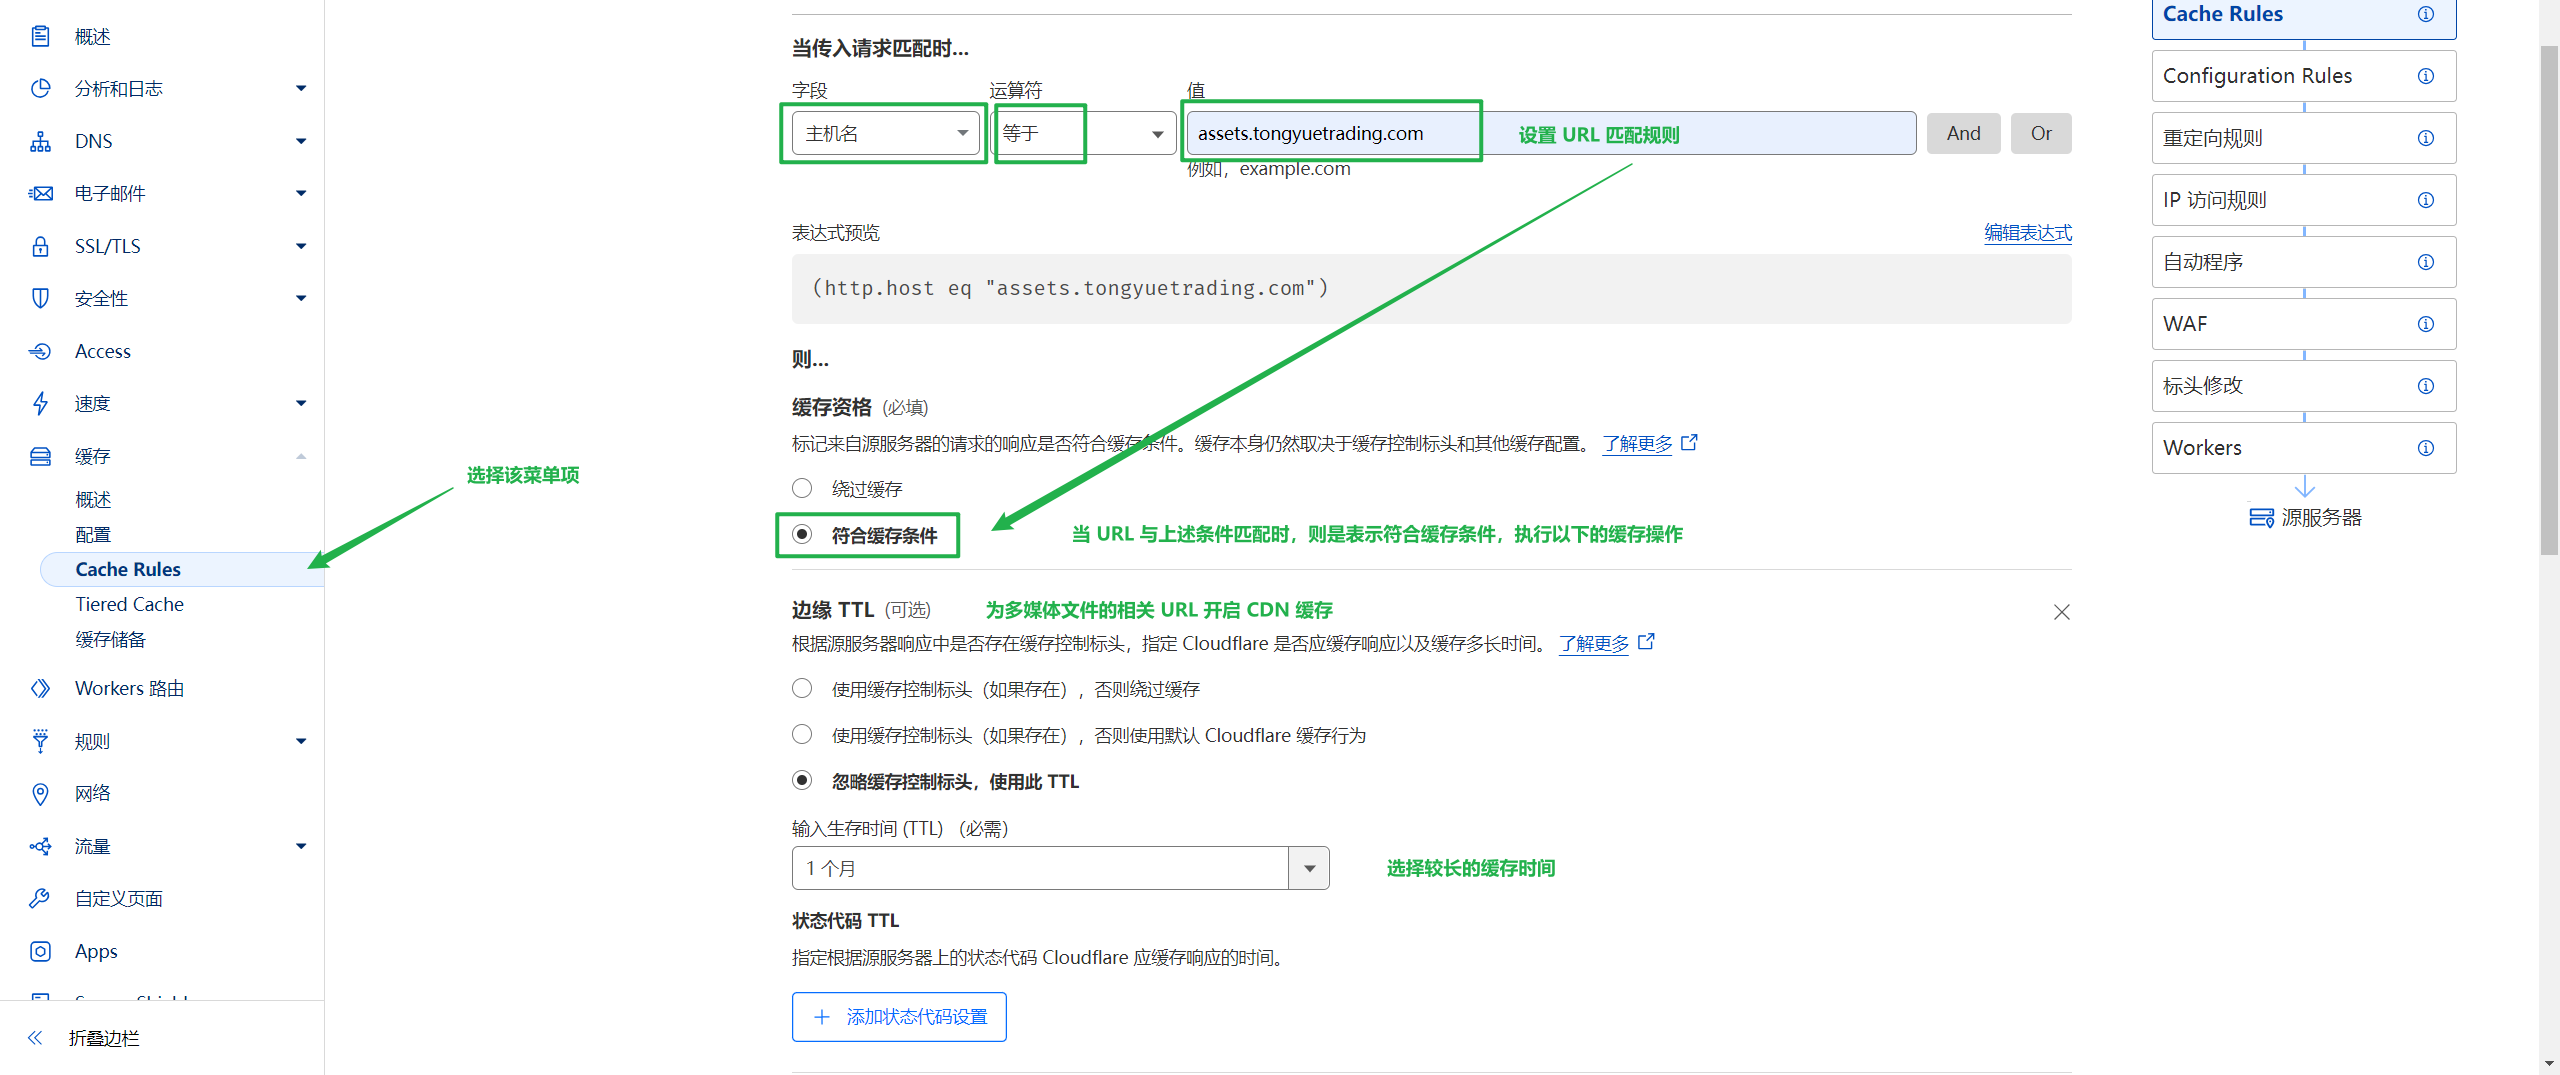The width and height of the screenshot is (2560, 1075).
Task: Click the SSL/TLS padlock icon
Action: click(40, 246)
